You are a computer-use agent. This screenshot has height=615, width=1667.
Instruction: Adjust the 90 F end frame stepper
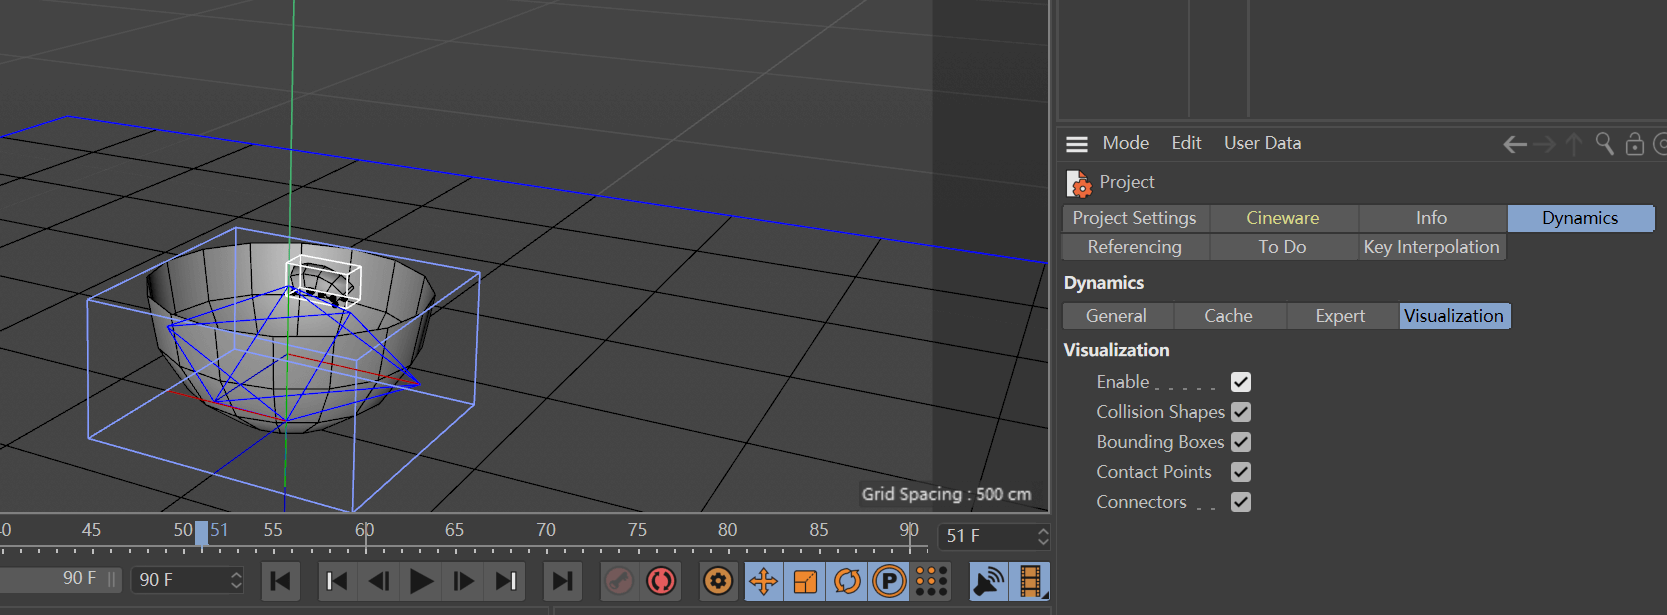pos(236,580)
